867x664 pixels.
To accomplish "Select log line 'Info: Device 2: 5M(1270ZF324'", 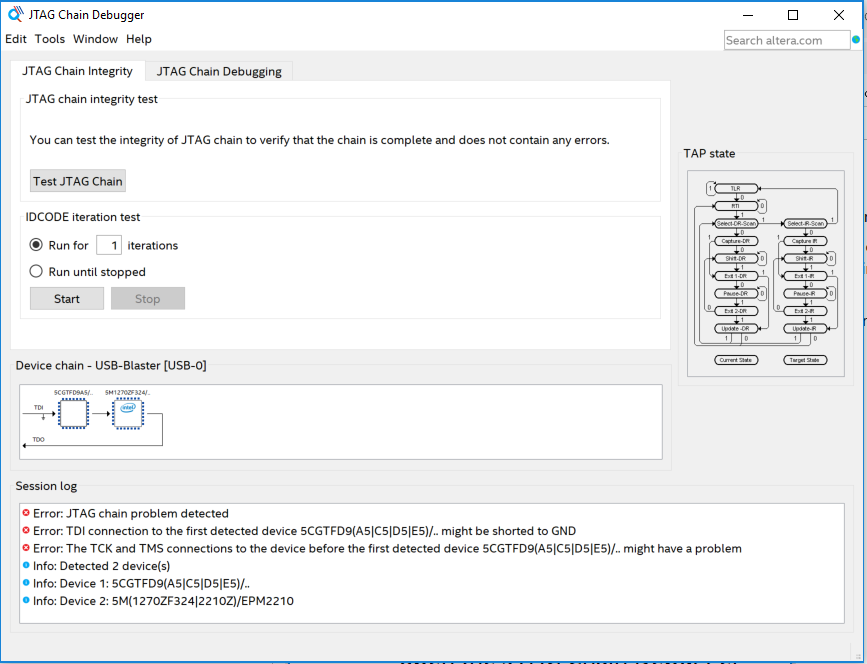I will (x=163, y=601).
